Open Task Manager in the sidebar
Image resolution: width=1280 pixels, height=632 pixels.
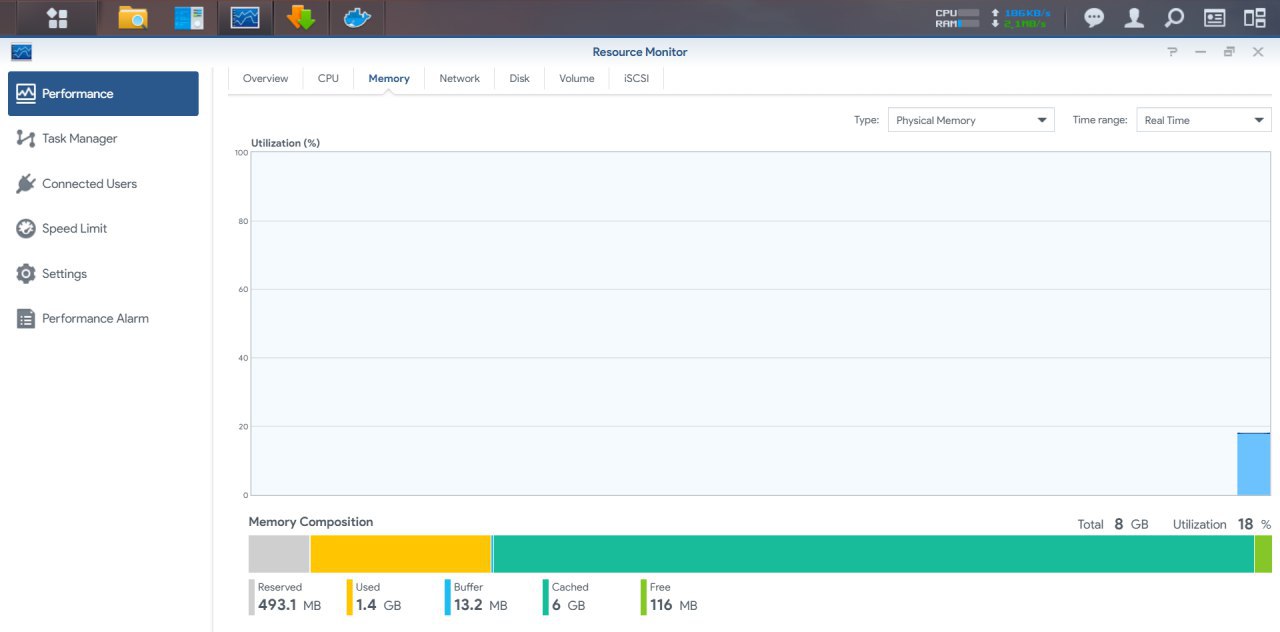(103, 138)
